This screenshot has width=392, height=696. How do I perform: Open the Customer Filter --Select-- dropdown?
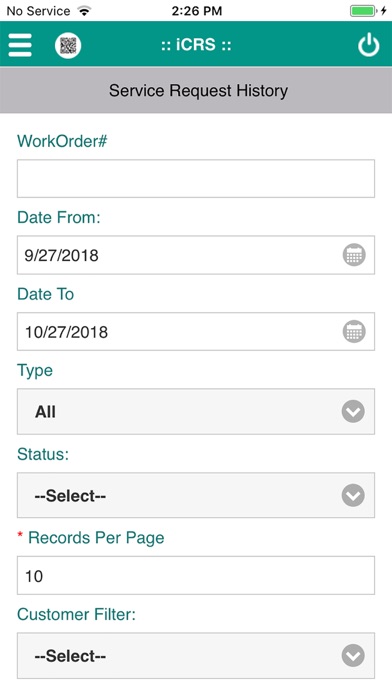(x=196, y=656)
